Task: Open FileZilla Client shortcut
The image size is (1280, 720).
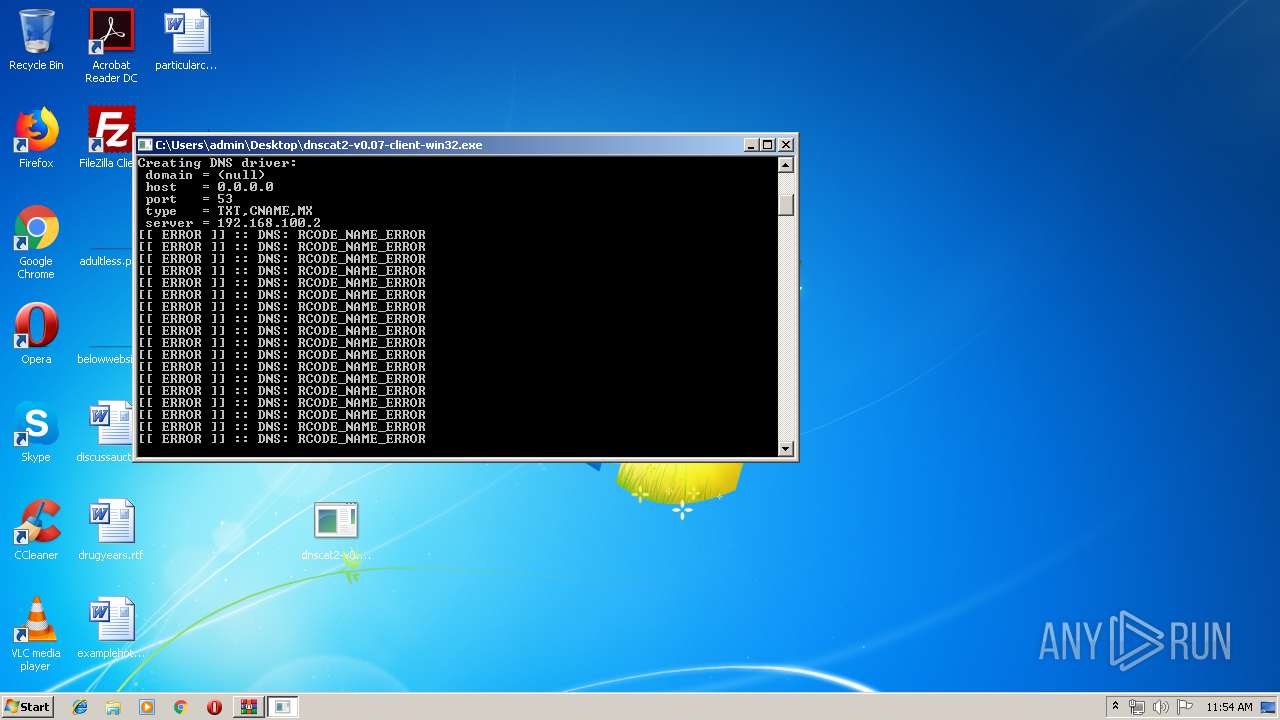Action: pyautogui.click(x=107, y=138)
